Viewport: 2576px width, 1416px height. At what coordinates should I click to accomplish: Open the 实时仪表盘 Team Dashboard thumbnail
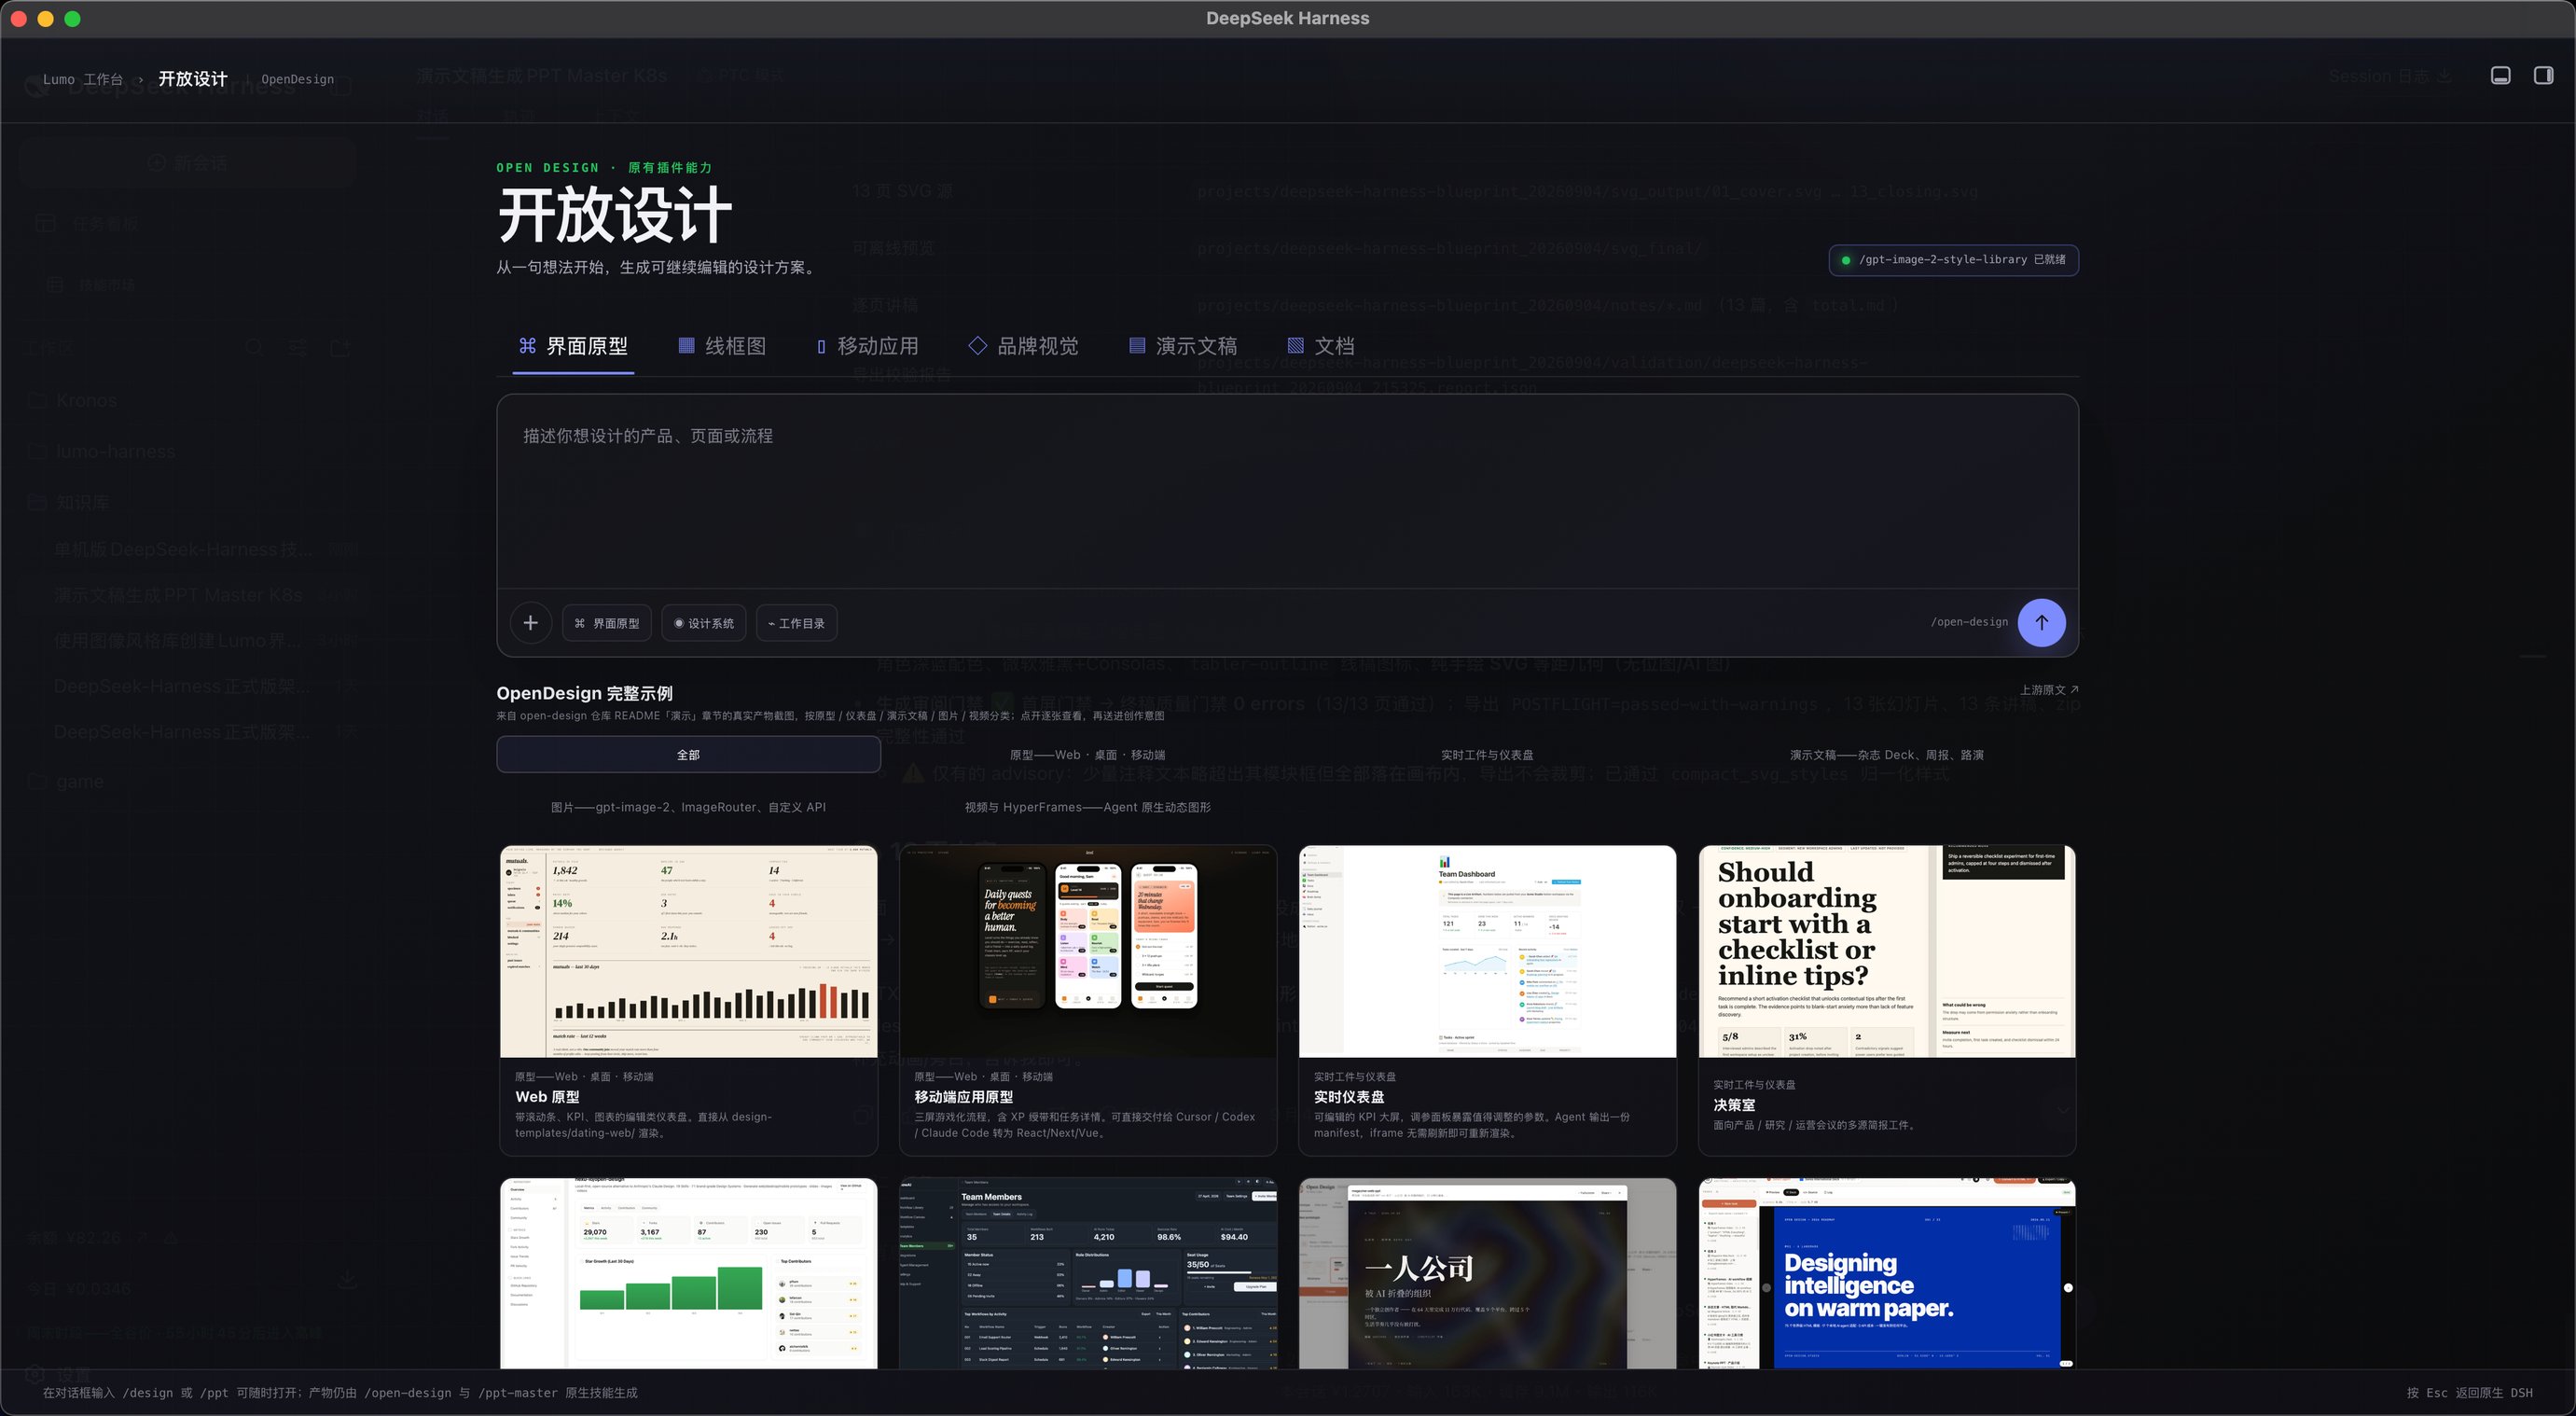pyautogui.click(x=1487, y=951)
